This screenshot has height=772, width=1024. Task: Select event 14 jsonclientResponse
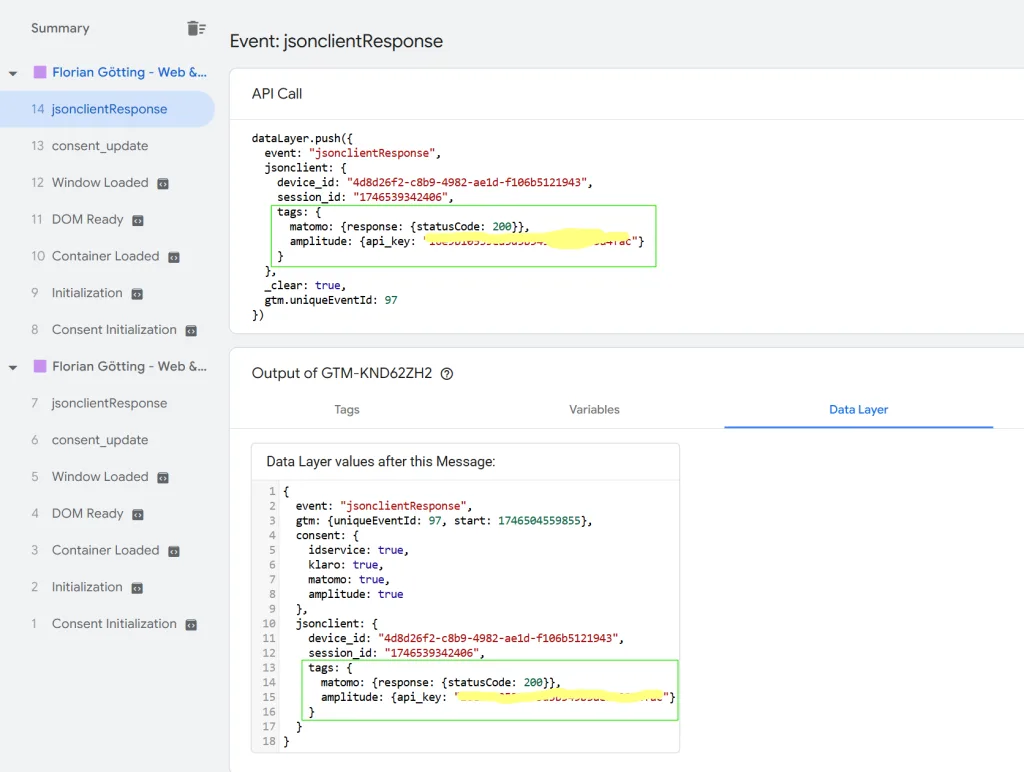pos(107,109)
